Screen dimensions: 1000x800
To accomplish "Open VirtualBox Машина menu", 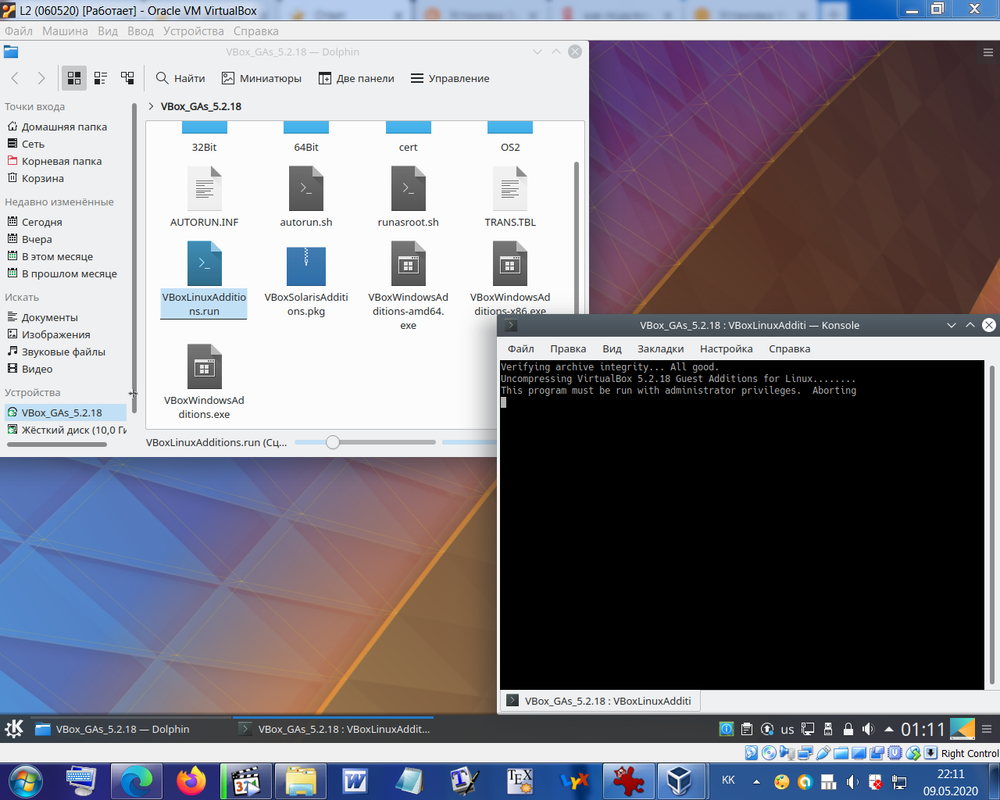I will tap(64, 31).
